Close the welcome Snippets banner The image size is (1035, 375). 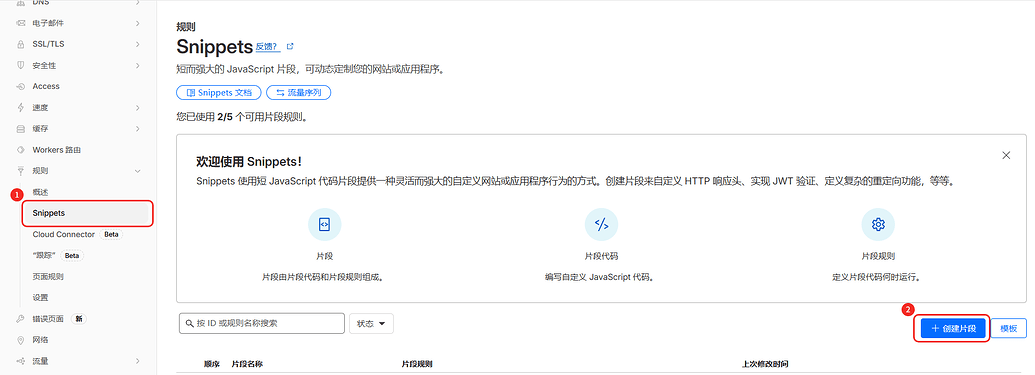pyautogui.click(x=1006, y=155)
